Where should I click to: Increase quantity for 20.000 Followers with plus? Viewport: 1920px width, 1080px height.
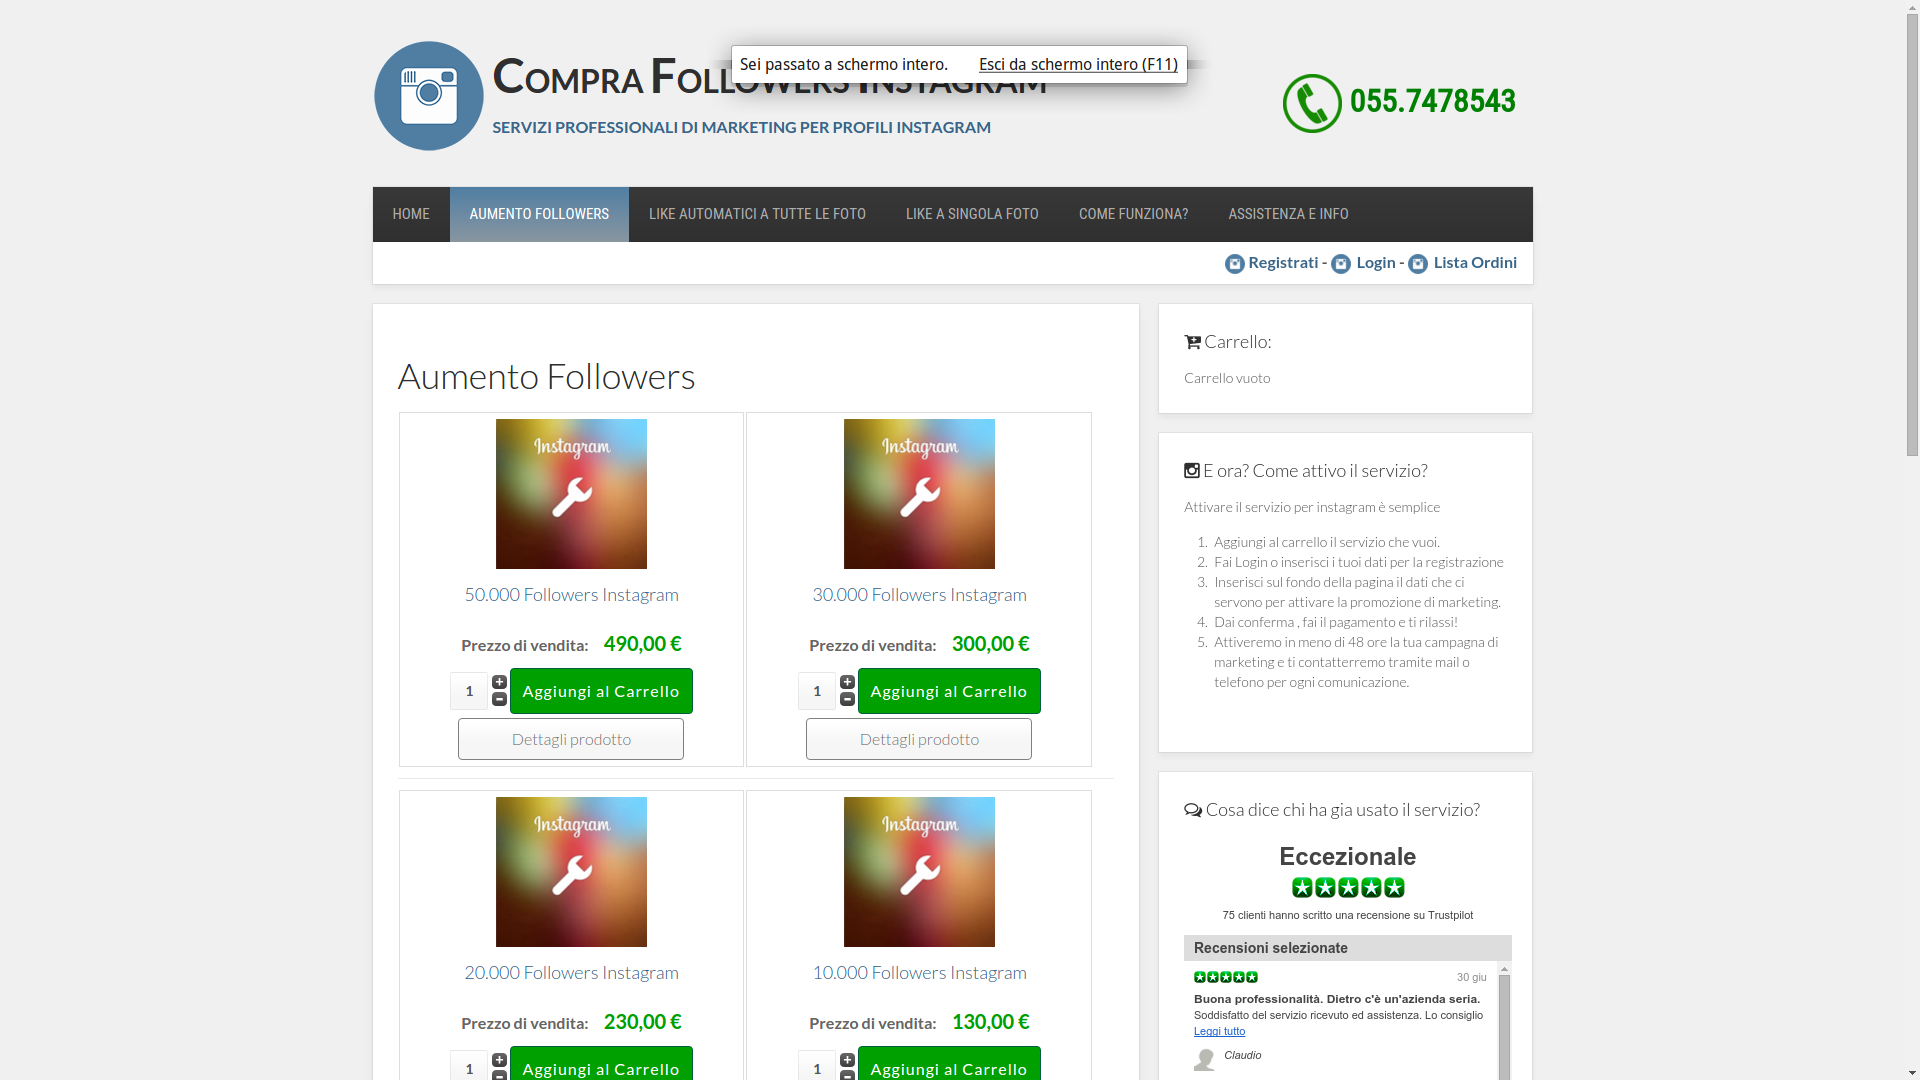tap(499, 1060)
